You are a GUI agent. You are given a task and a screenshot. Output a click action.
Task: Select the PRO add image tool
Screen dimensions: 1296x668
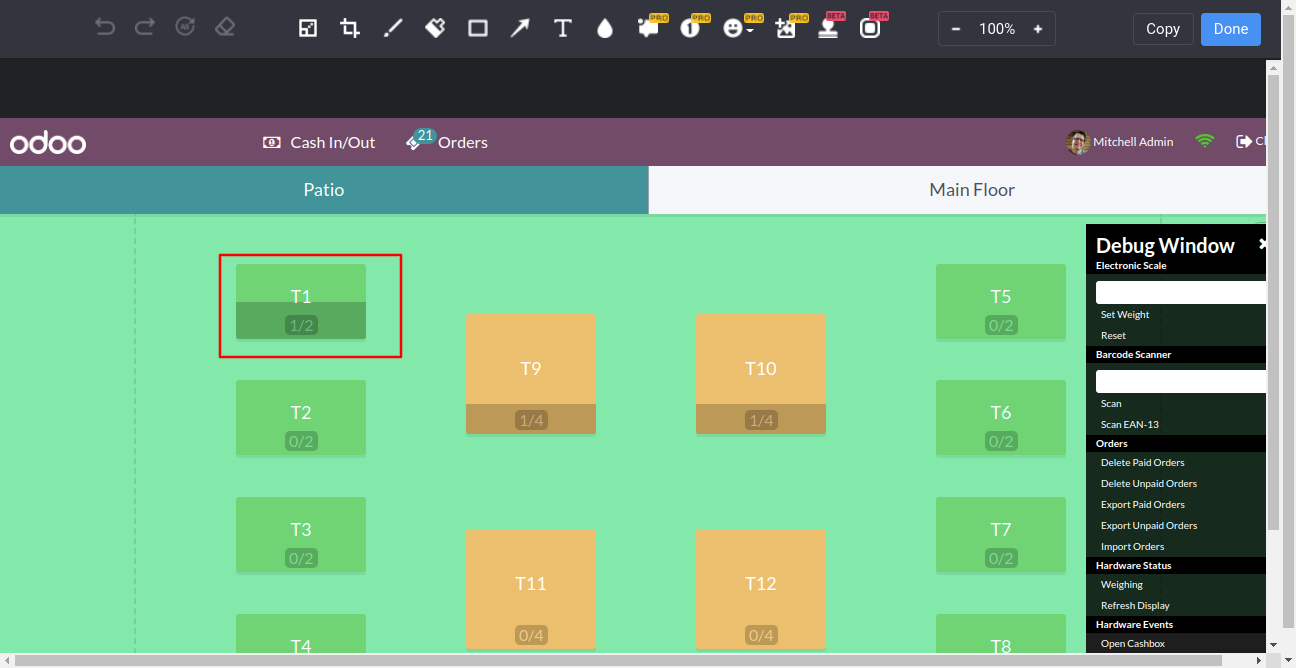[x=788, y=27]
